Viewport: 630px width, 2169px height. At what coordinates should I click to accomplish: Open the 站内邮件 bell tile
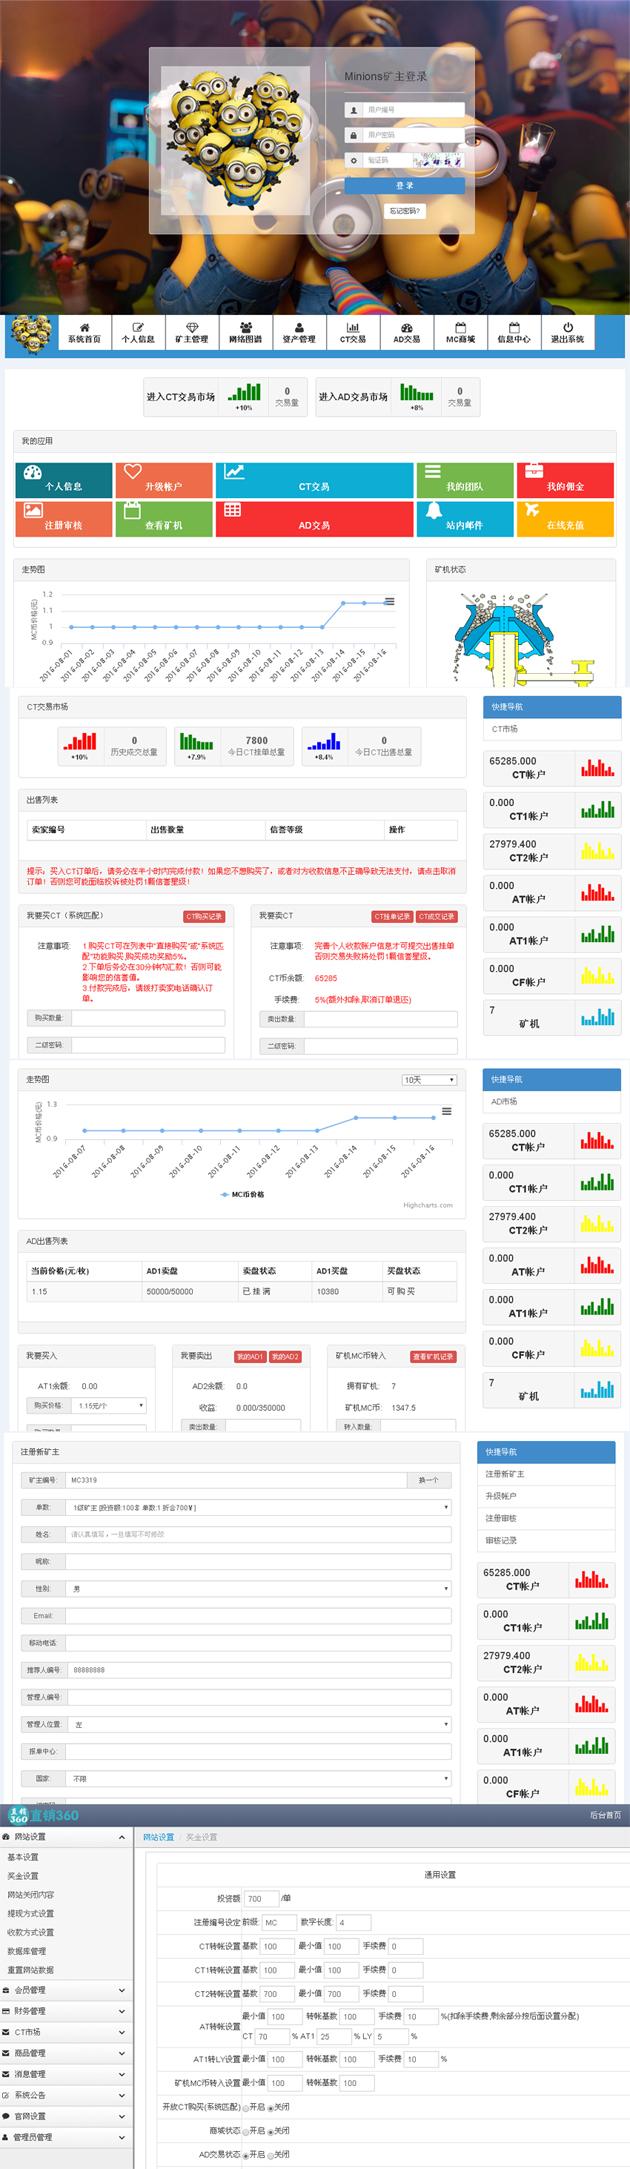pyautogui.click(x=465, y=519)
